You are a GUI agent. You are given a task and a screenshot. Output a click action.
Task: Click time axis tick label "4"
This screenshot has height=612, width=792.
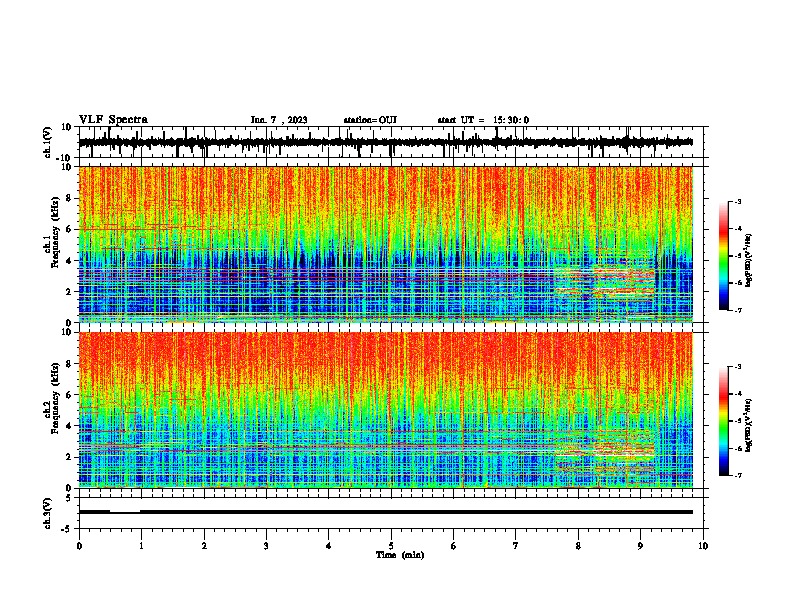[x=329, y=546]
